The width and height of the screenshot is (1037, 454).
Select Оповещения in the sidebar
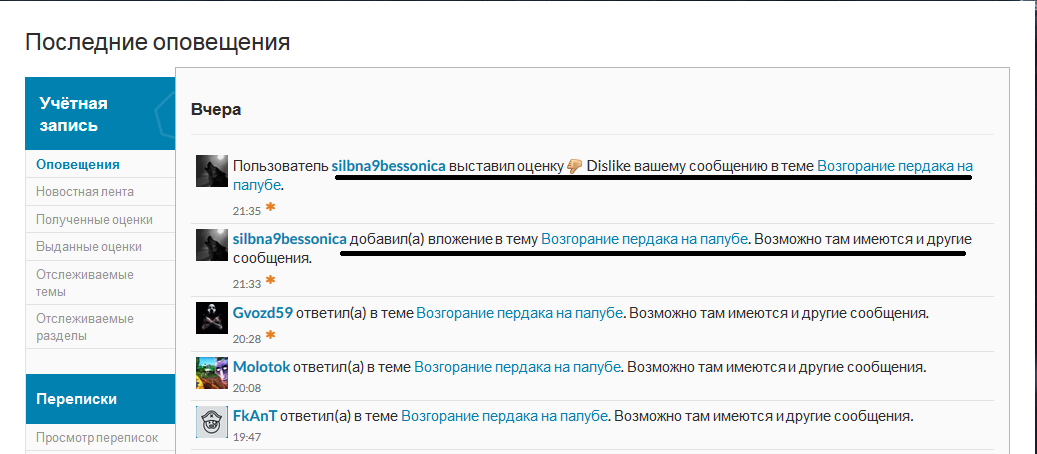[x=78, y=165]
